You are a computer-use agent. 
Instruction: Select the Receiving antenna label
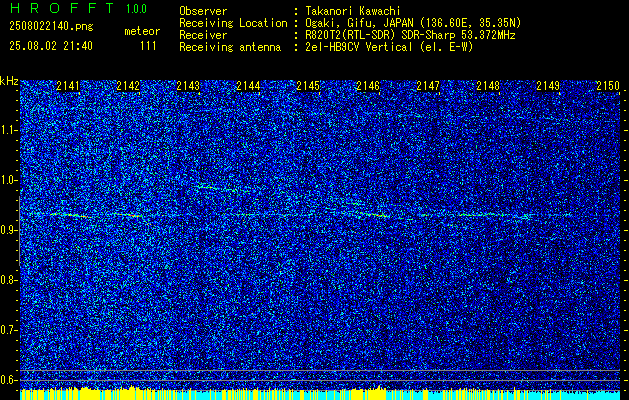[x=230, y=47]
